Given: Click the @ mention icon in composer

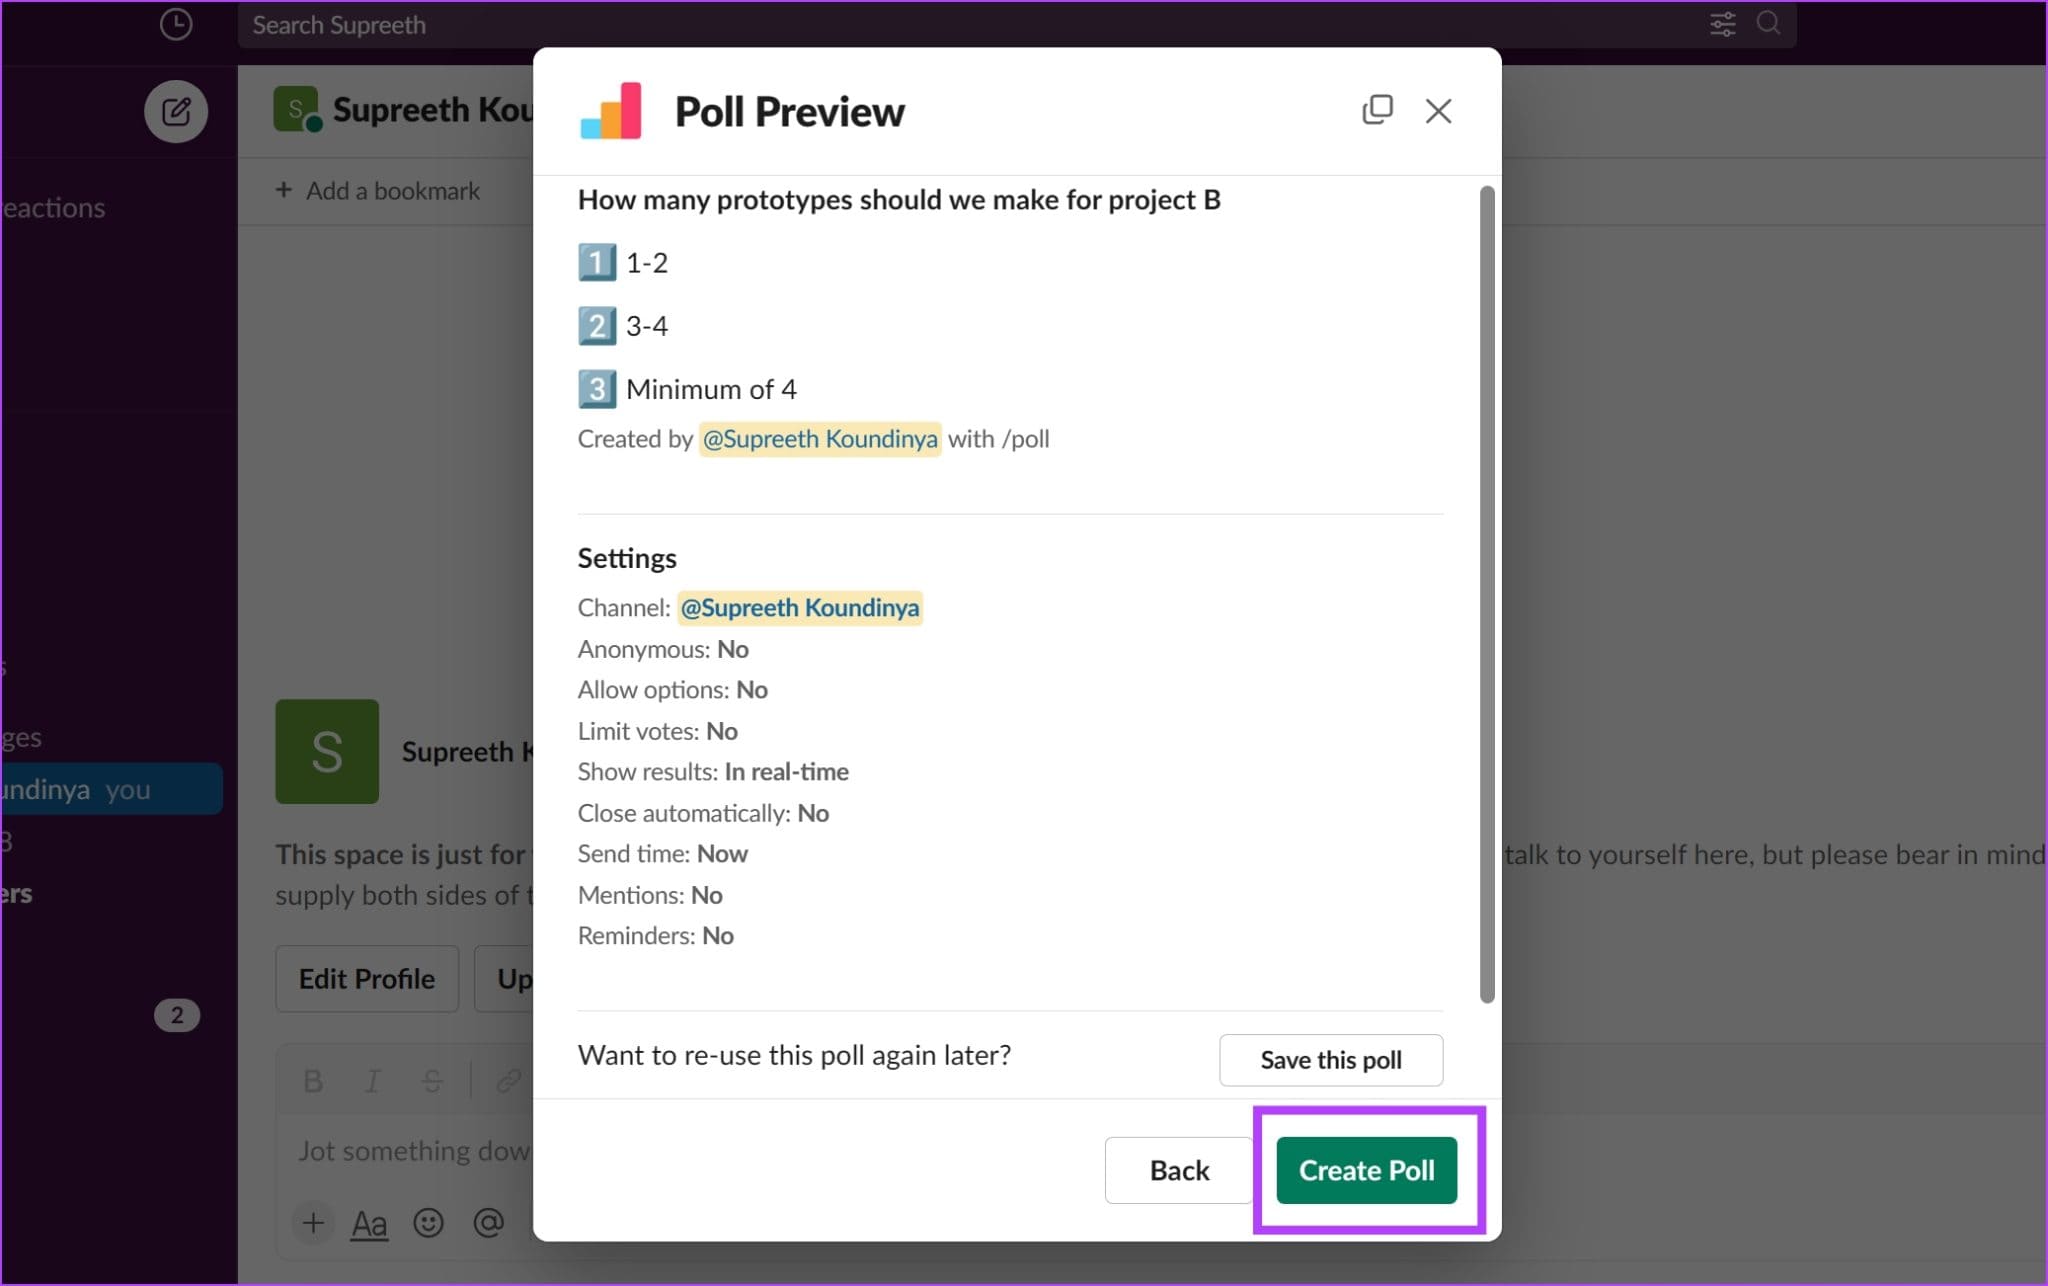Looking at the screenshot, I should pos(488,1223).
